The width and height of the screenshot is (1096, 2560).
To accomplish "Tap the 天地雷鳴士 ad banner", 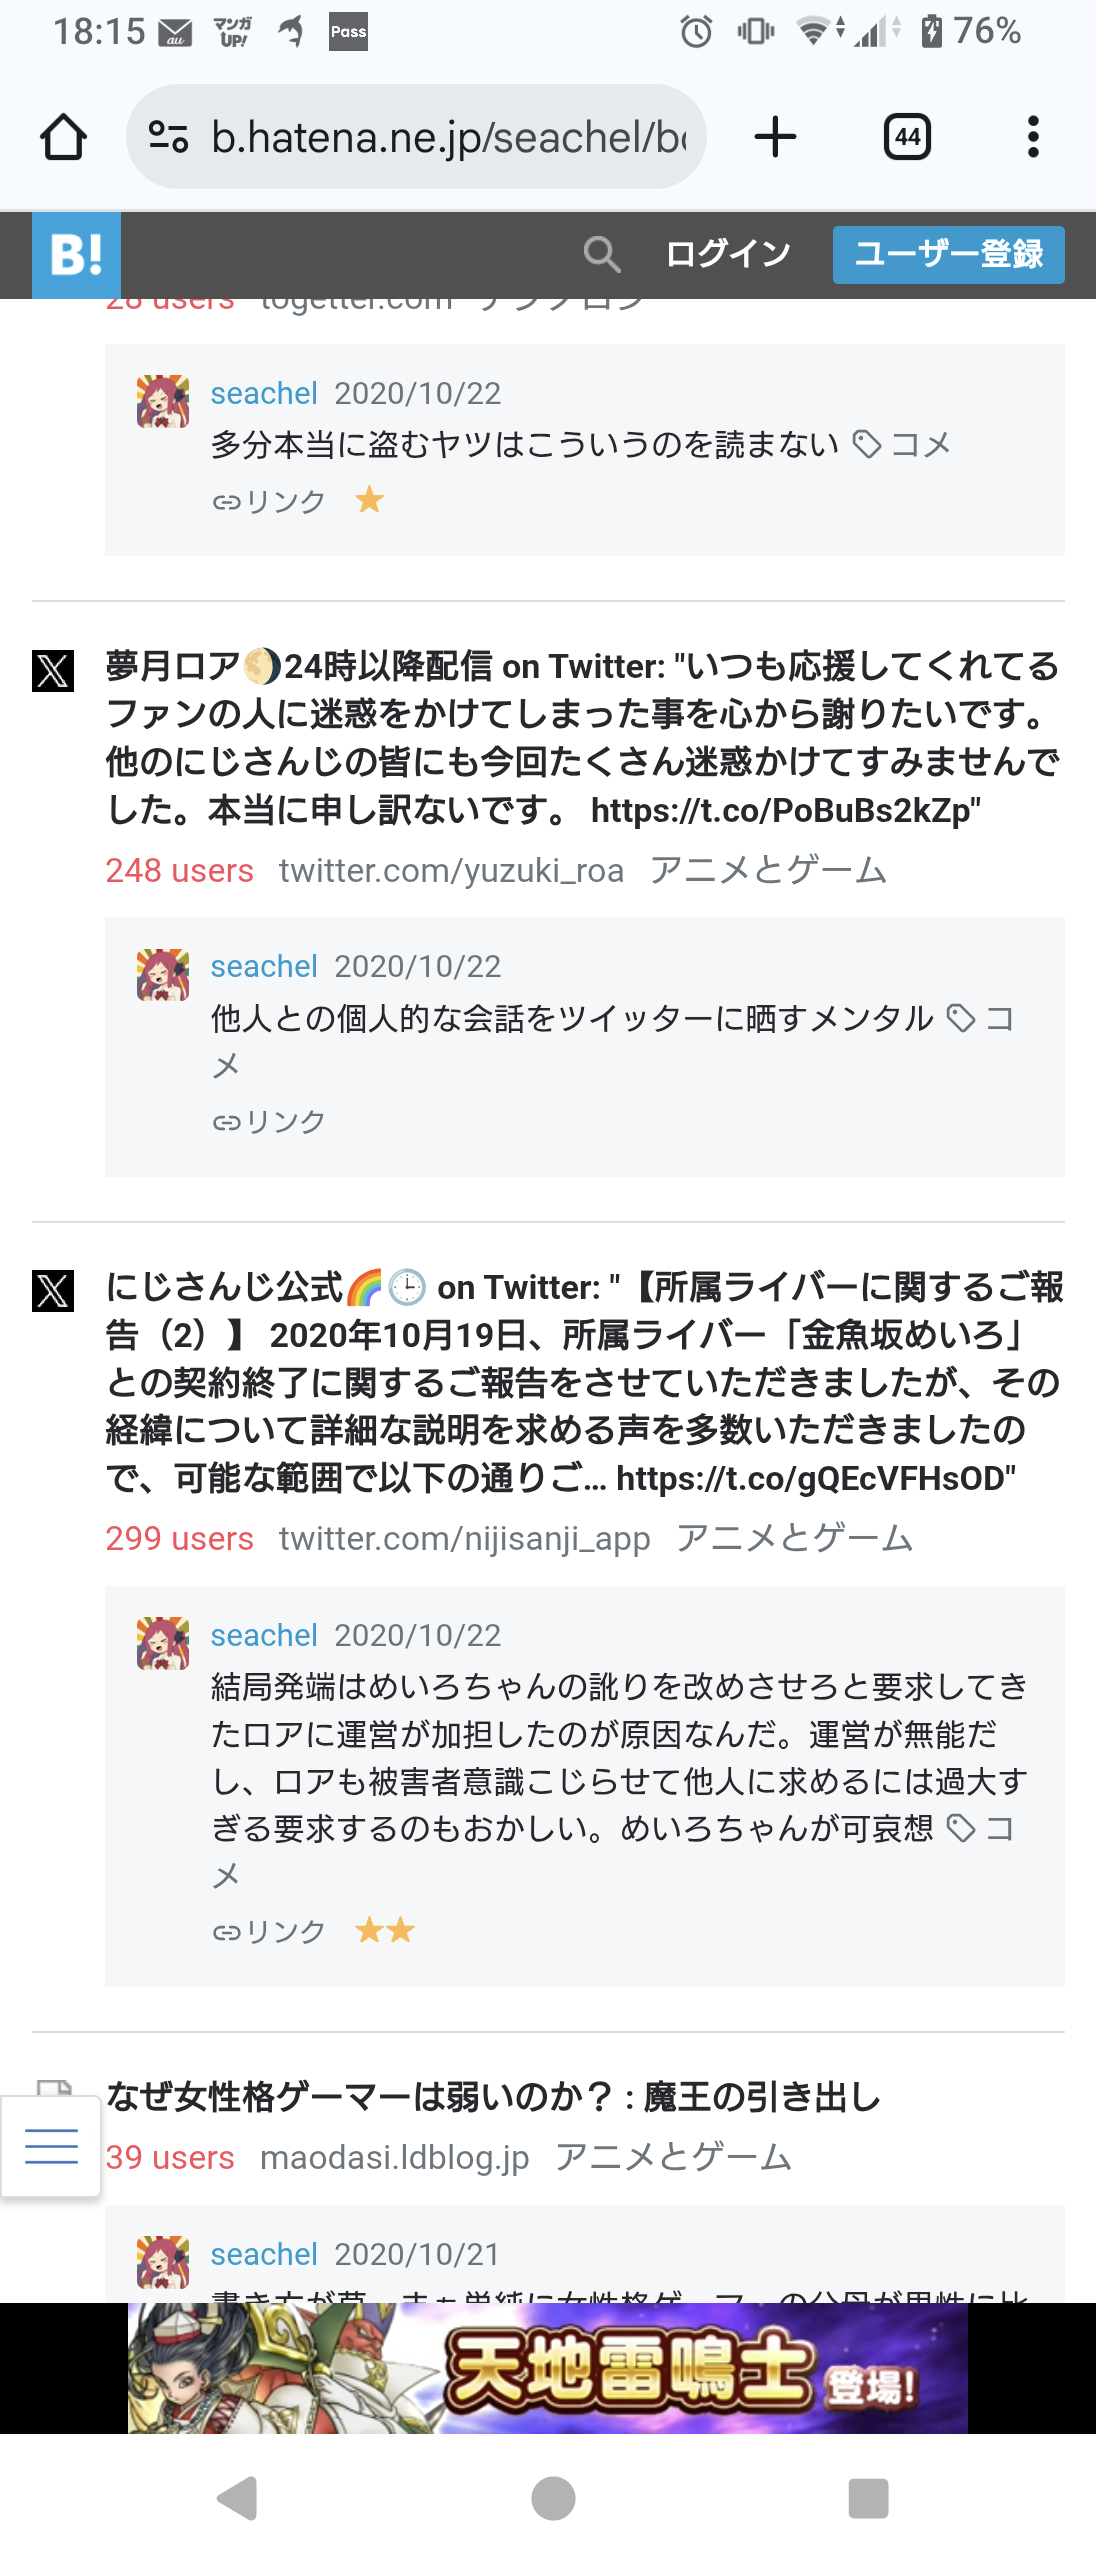I will (548, 2368).
